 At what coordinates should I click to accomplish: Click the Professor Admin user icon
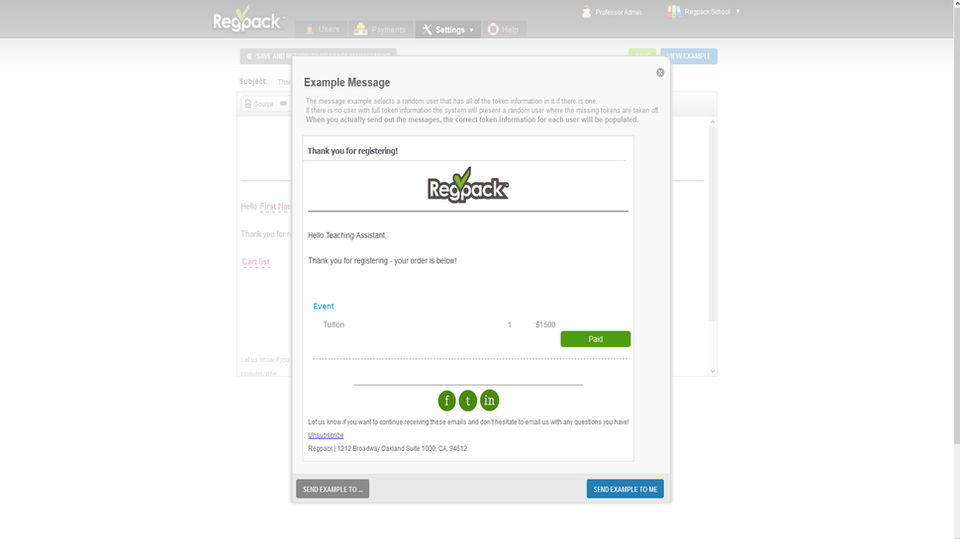pos(587,12)
